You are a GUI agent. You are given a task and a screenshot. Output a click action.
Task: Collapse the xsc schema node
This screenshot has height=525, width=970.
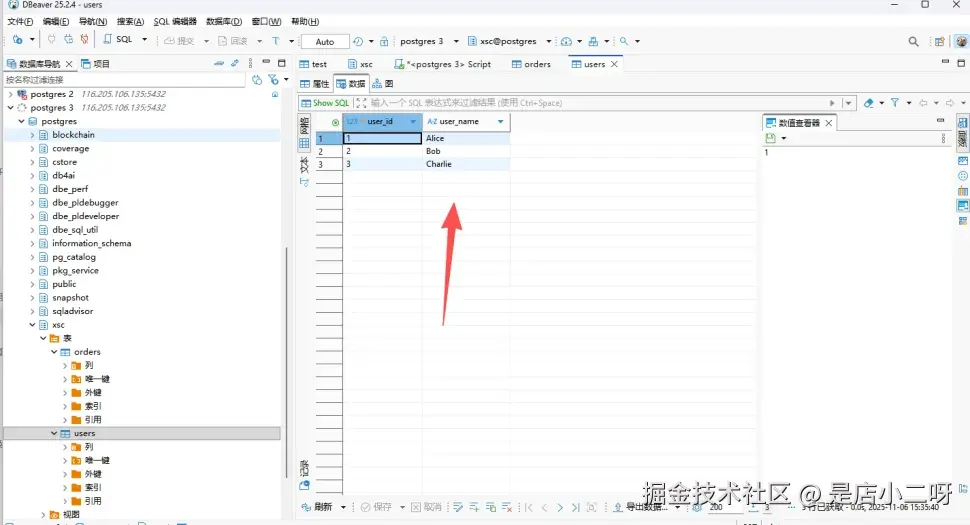[32, 325]
